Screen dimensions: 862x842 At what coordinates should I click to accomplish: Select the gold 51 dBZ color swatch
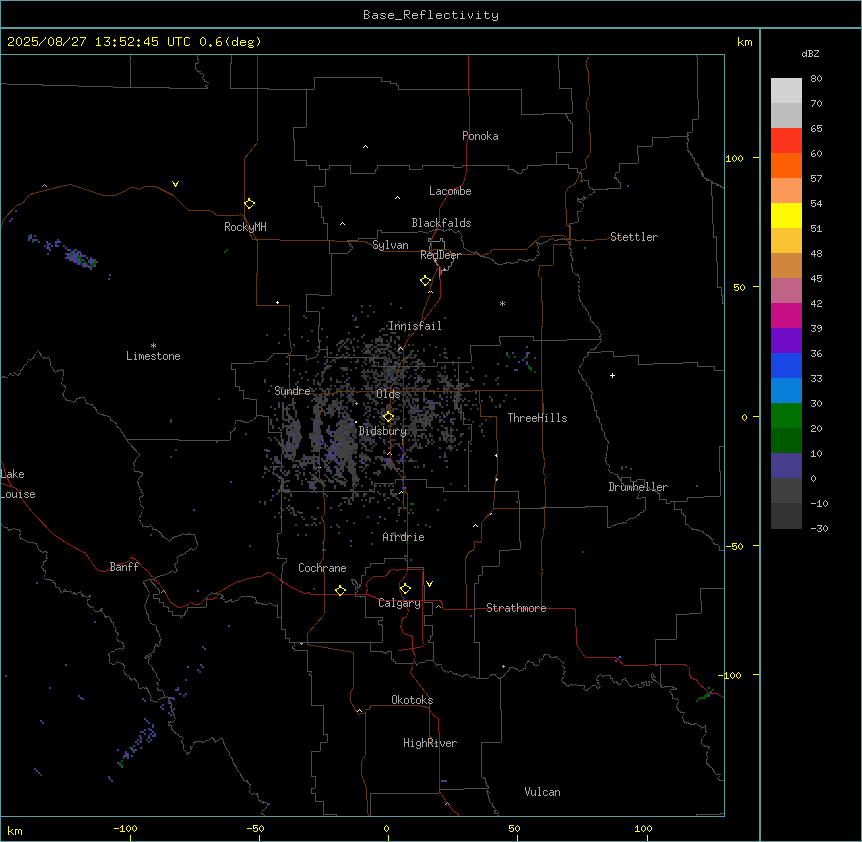click(786, 241)
